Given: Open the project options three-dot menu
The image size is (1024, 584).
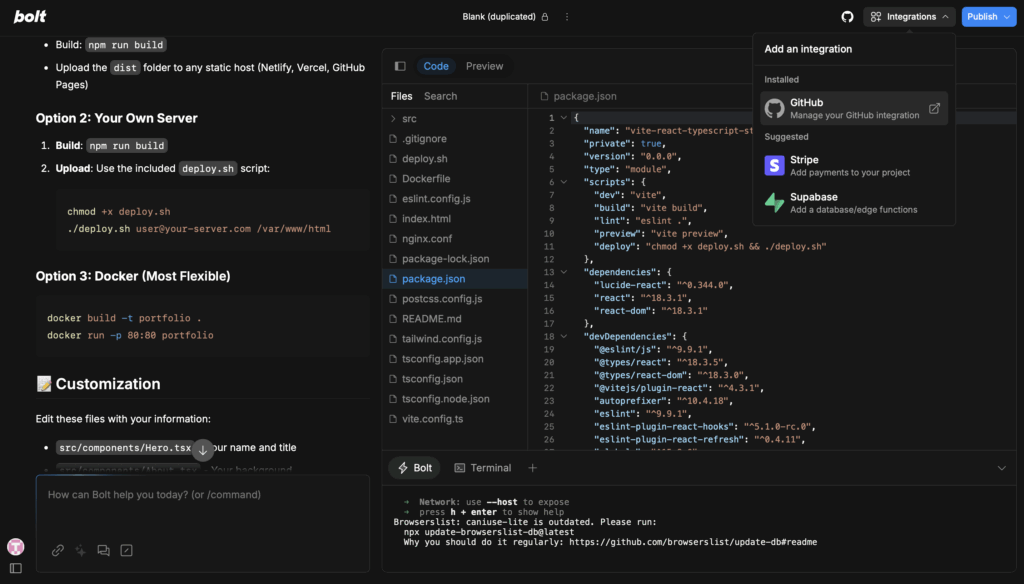Looking at the screenshot, I should tap(567, 17).
